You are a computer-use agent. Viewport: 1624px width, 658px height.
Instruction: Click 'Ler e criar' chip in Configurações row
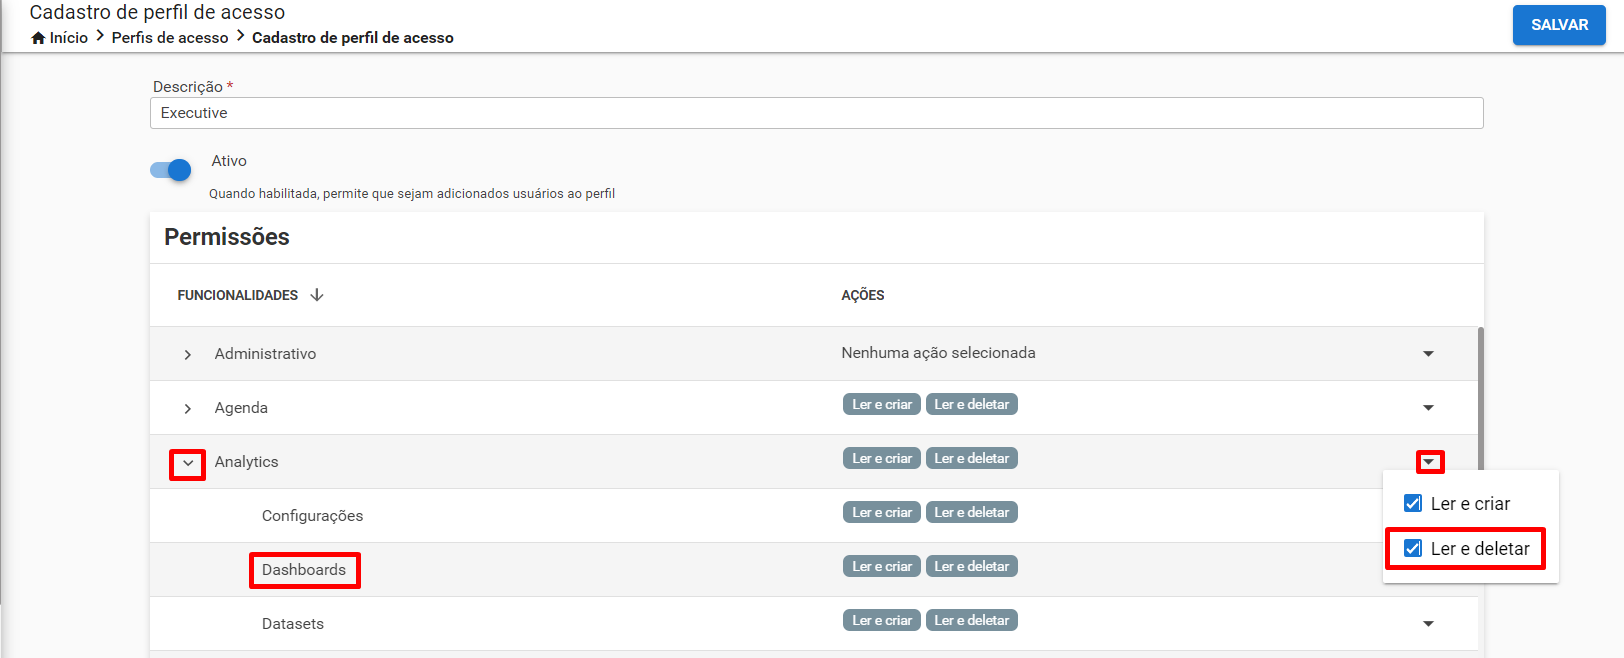coord(882,512)
